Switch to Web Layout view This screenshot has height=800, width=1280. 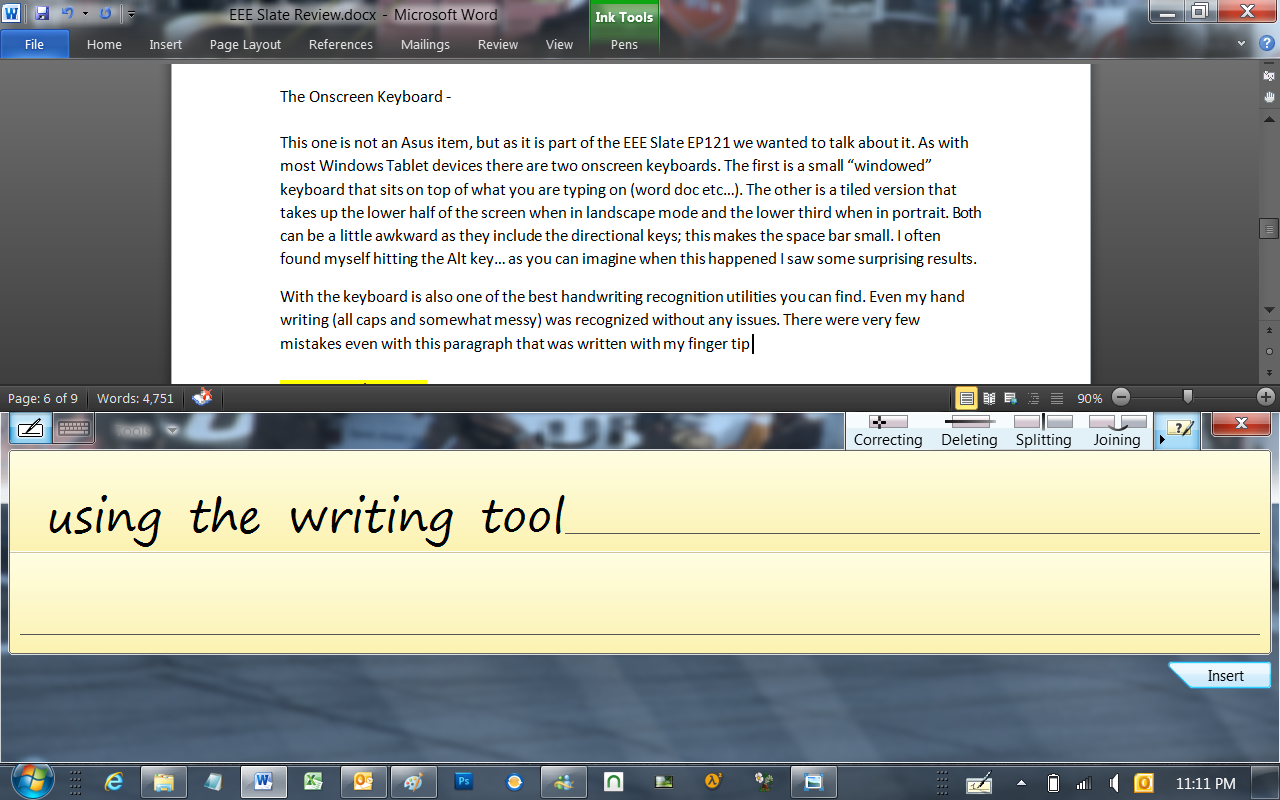pyautogui.click(x=1011, y=398)
